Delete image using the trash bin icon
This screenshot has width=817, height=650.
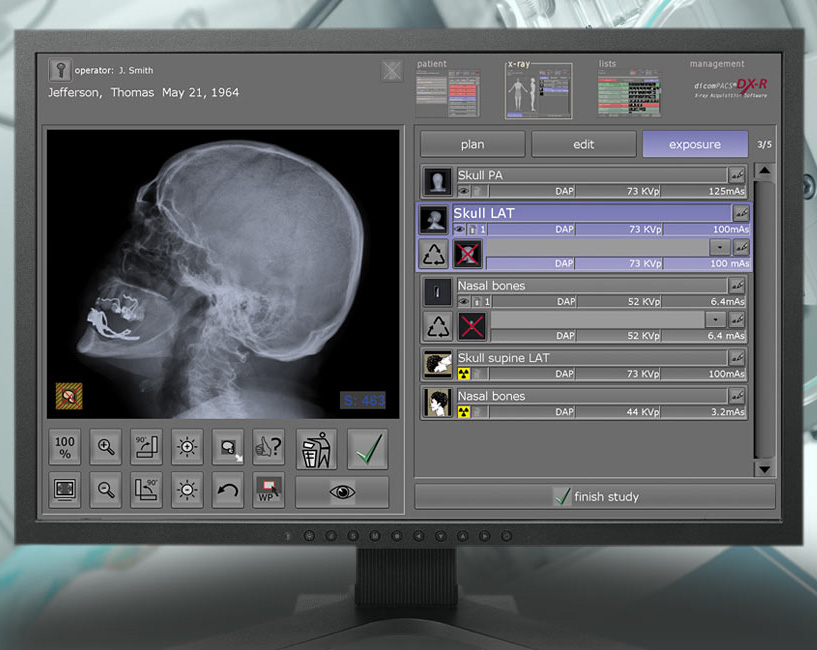click(316, 449)
